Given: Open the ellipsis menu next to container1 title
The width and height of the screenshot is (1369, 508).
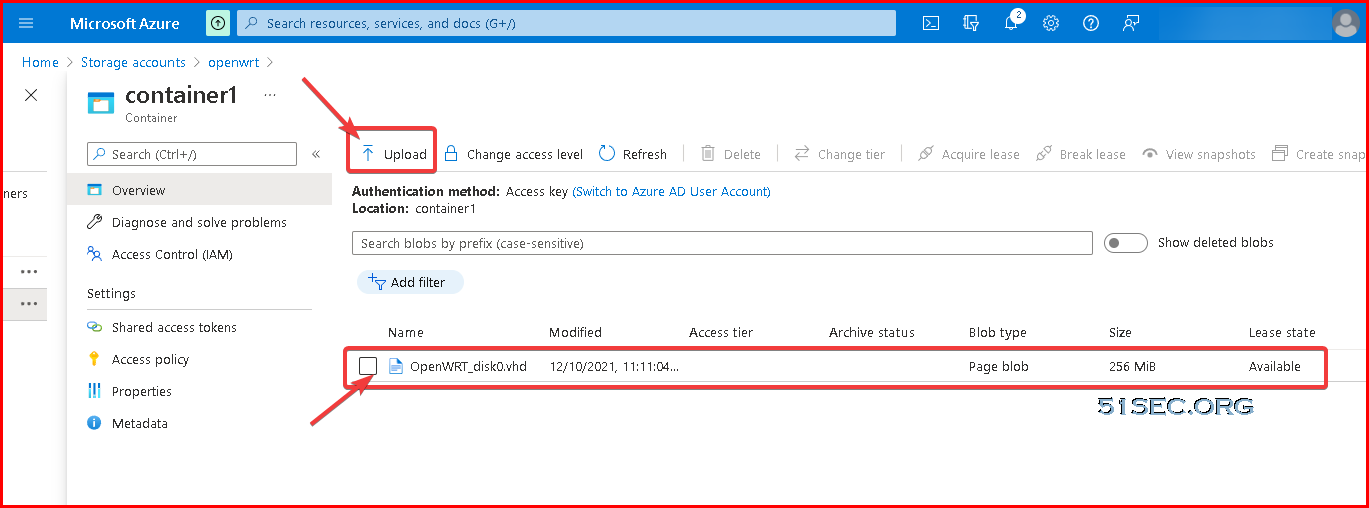Looking at the screenshot, I should [269, 95].
